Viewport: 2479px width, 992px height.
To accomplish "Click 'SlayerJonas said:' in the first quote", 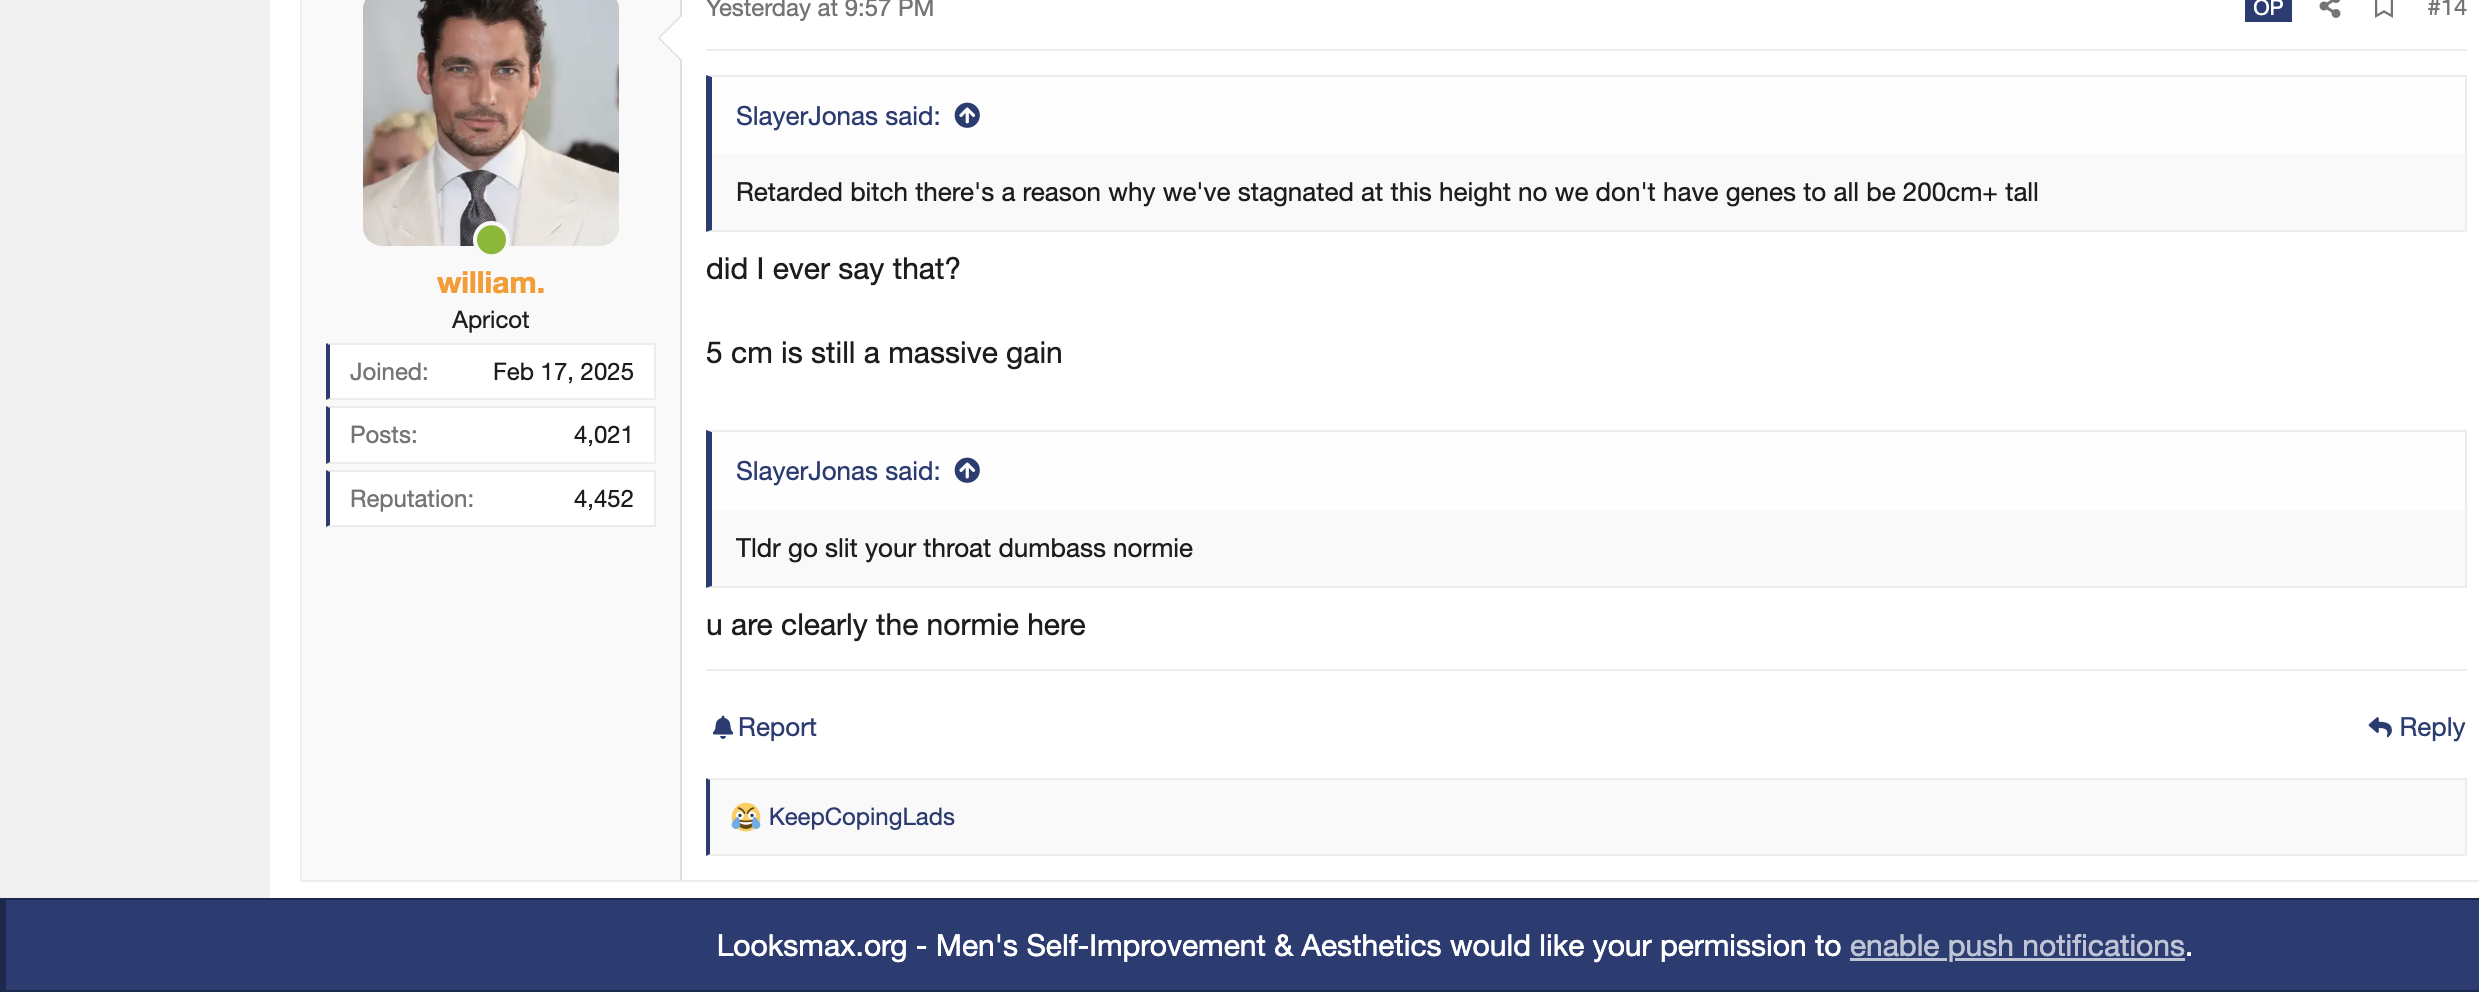I will coord(837,116).
